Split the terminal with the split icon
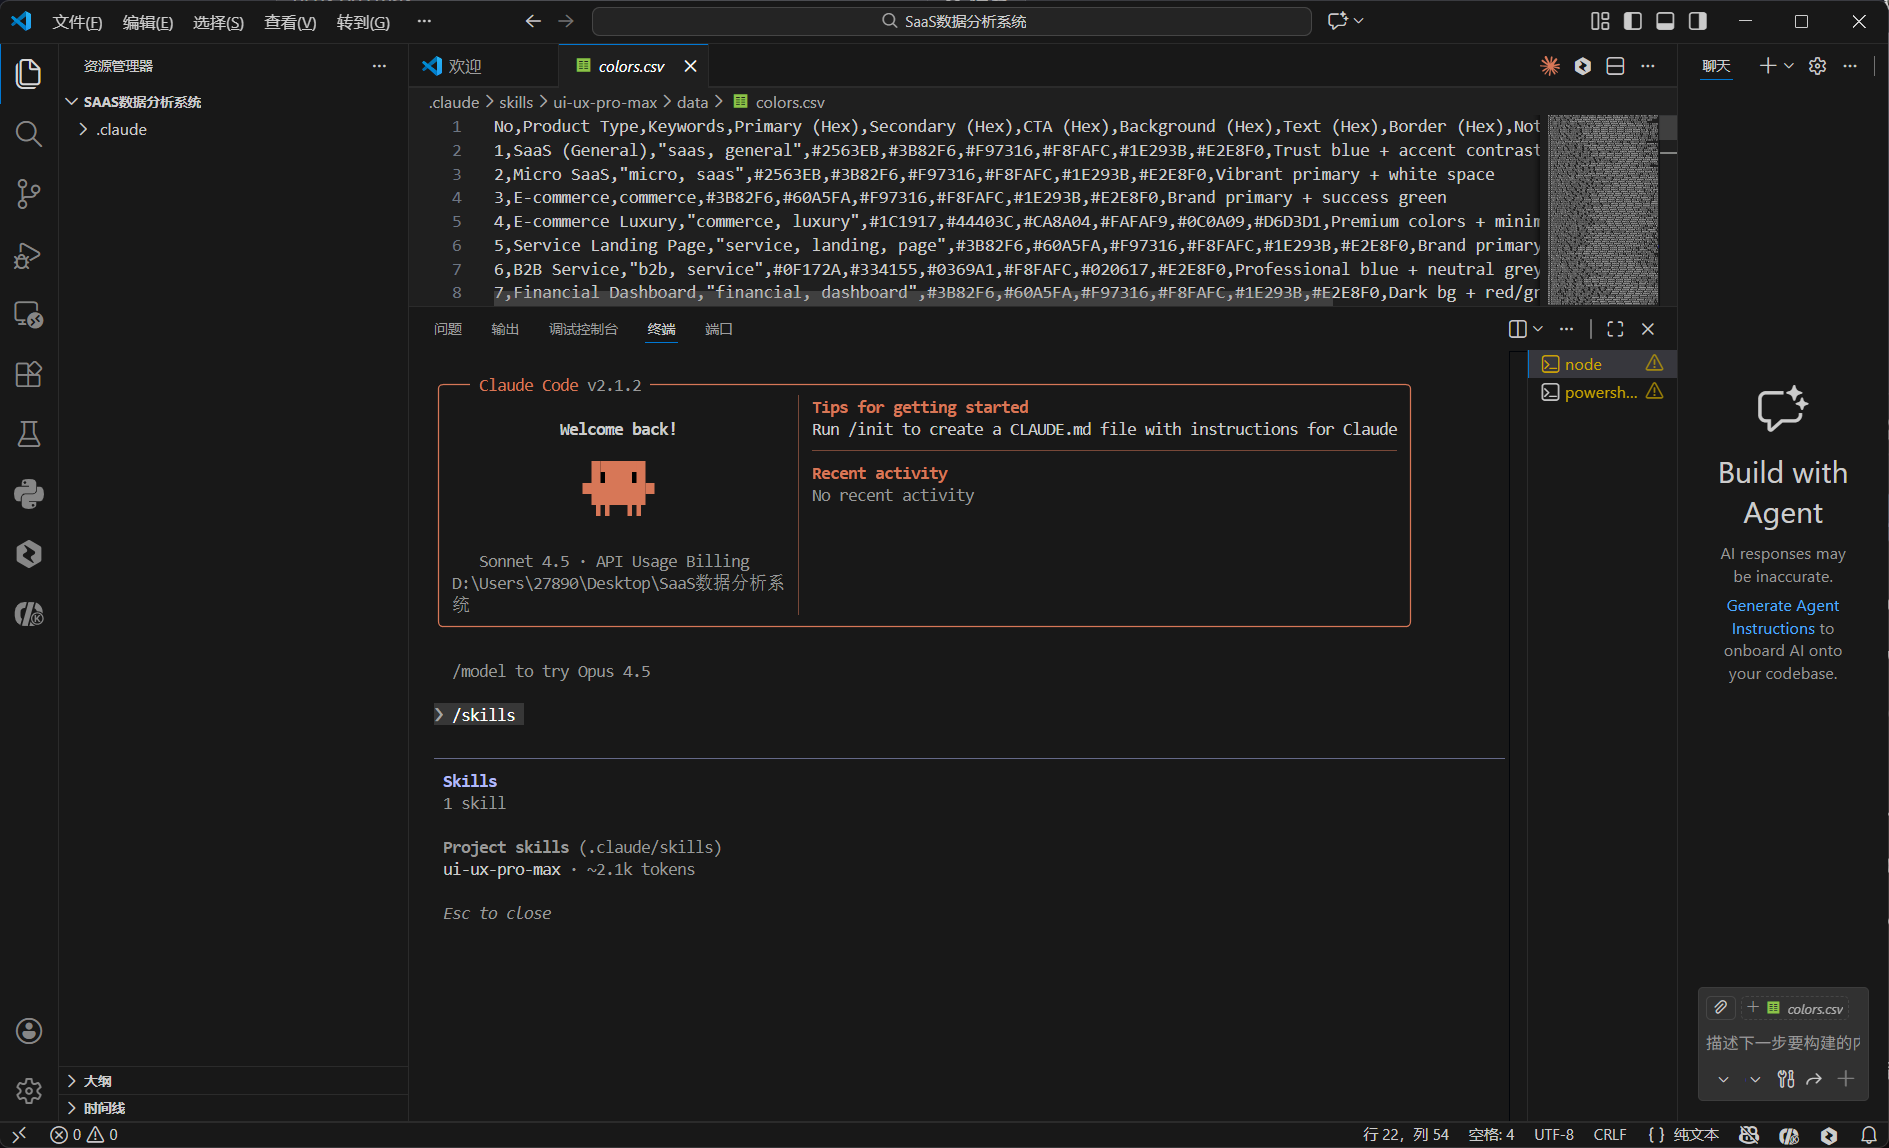The width and height of the screenshot is (1889, 1148). coord(1517,329)
